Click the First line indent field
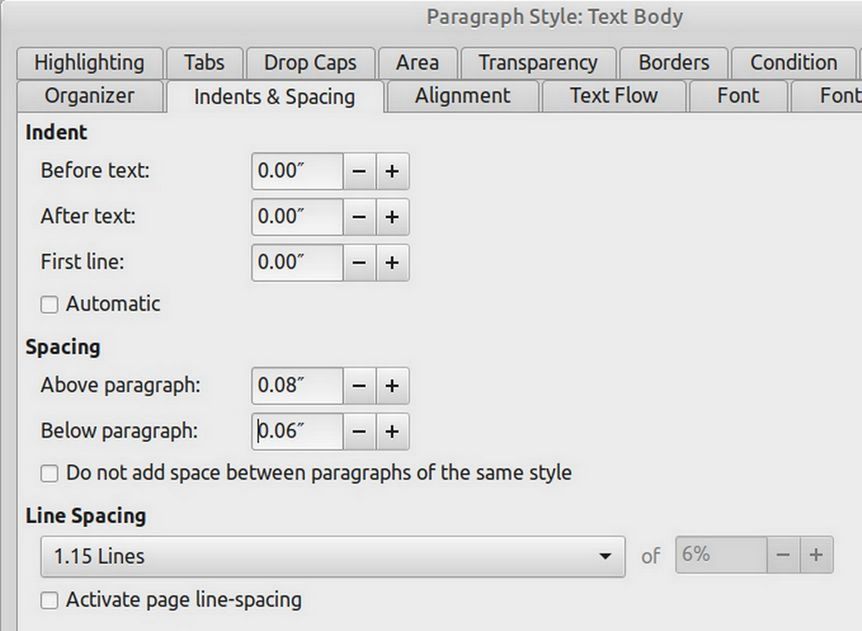Viewport: 862px width, 631px height. click(x=297, y=263)
